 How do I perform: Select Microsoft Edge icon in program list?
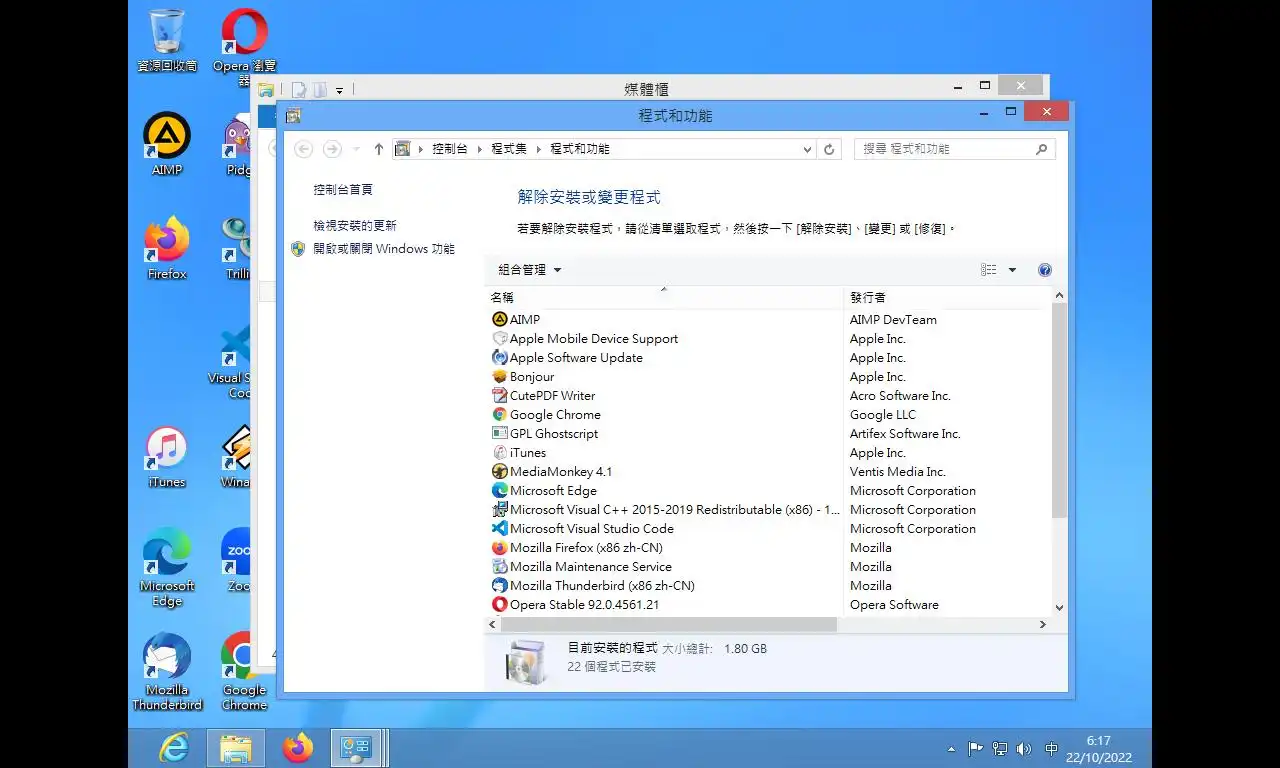coord(500,490)
